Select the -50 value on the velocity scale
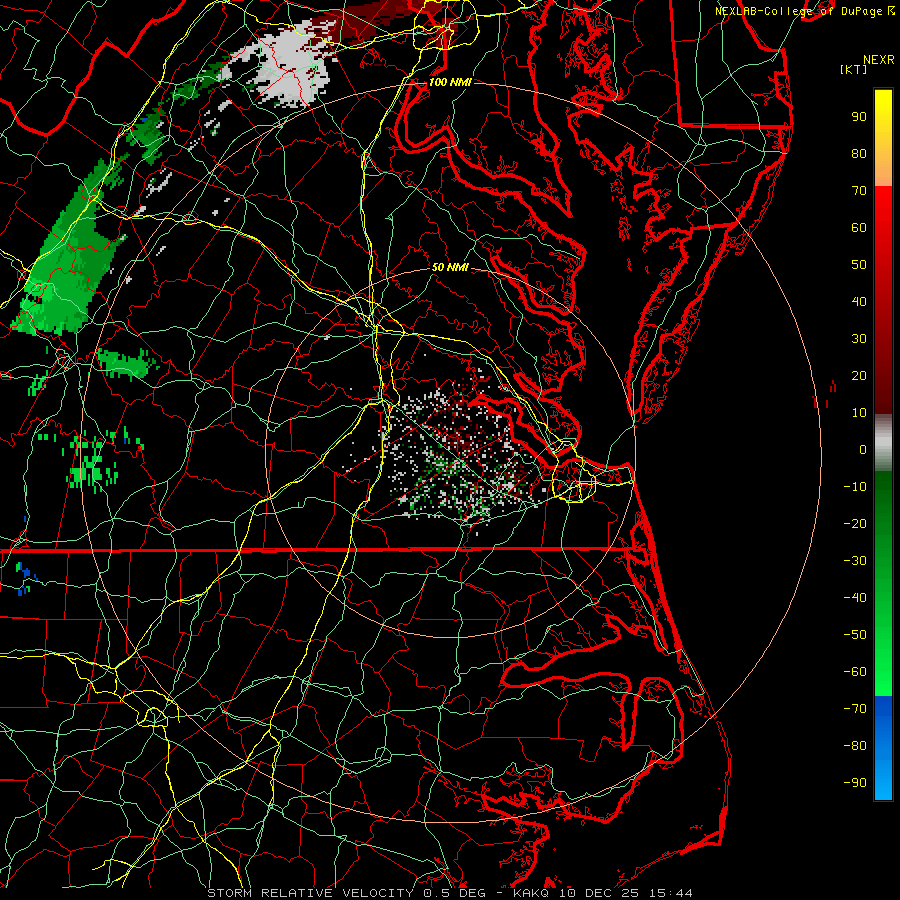900x900 pixels. pos(855,635)
